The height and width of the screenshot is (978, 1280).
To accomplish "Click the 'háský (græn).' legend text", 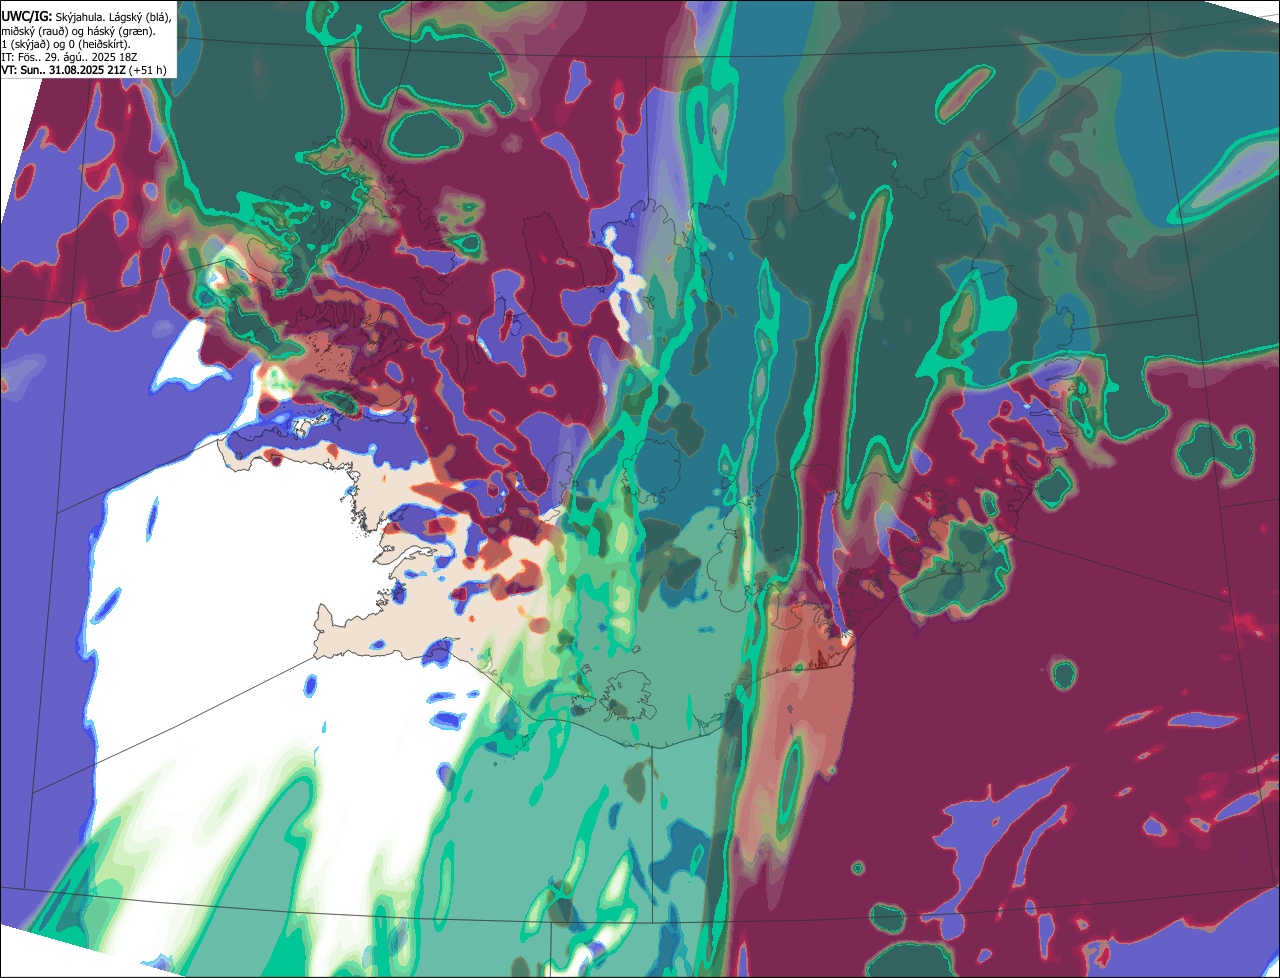I will click(121, 32).
